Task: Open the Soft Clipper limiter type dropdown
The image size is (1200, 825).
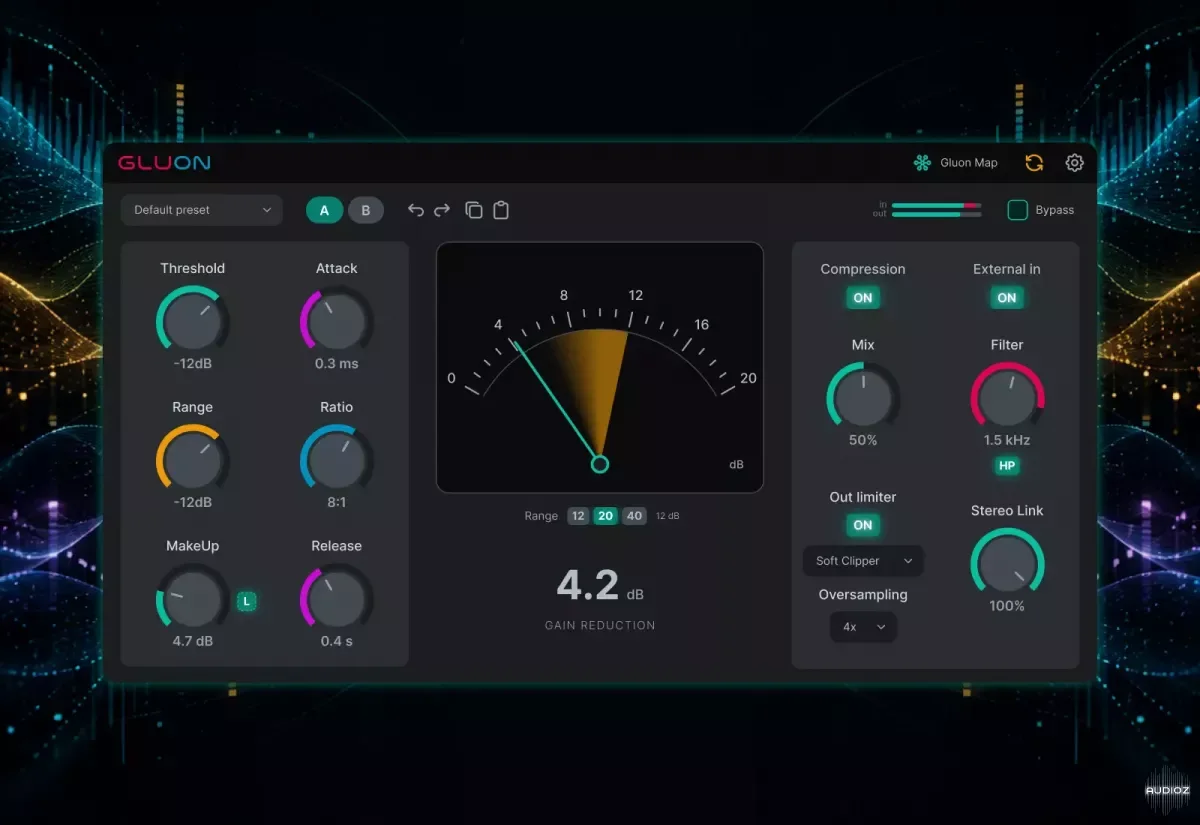Action: coord(863,561)
